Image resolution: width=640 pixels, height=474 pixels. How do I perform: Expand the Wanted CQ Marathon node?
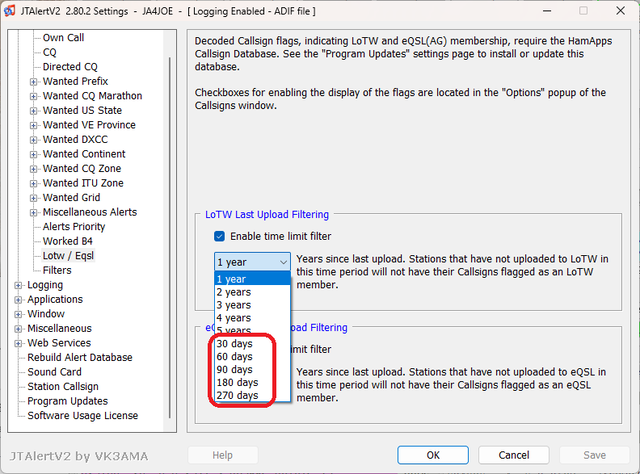click(x=33, y=96)
